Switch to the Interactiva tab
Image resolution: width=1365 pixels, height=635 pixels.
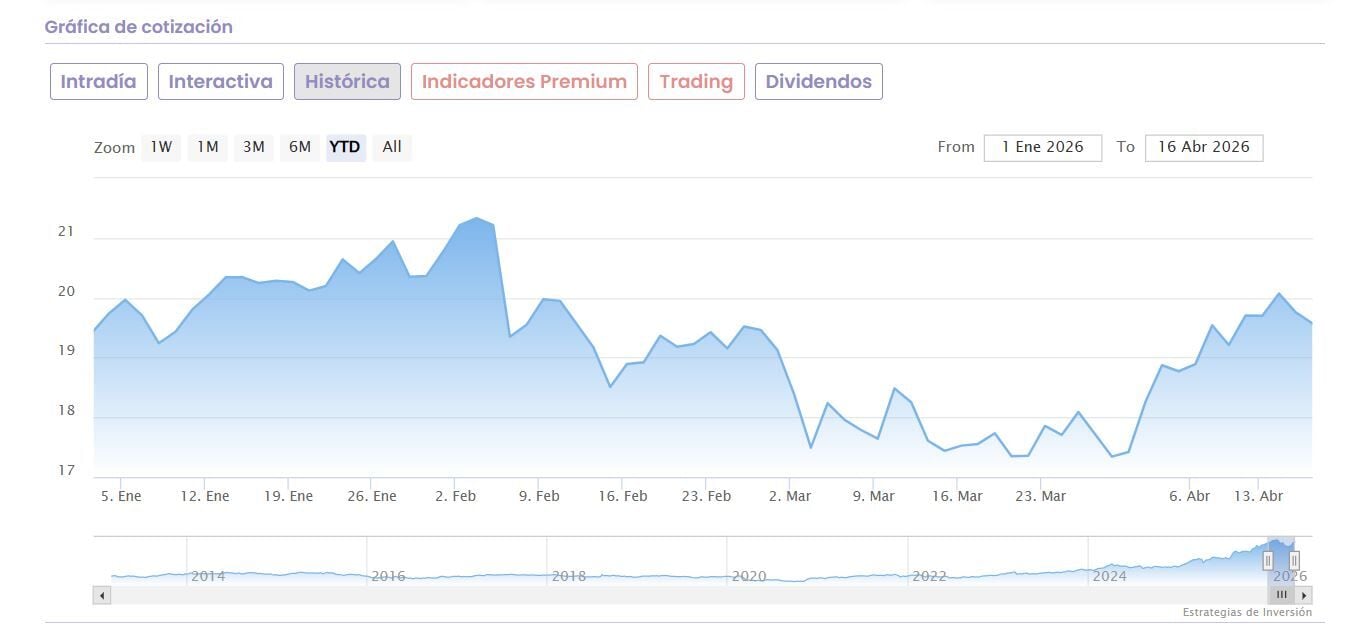220,82
